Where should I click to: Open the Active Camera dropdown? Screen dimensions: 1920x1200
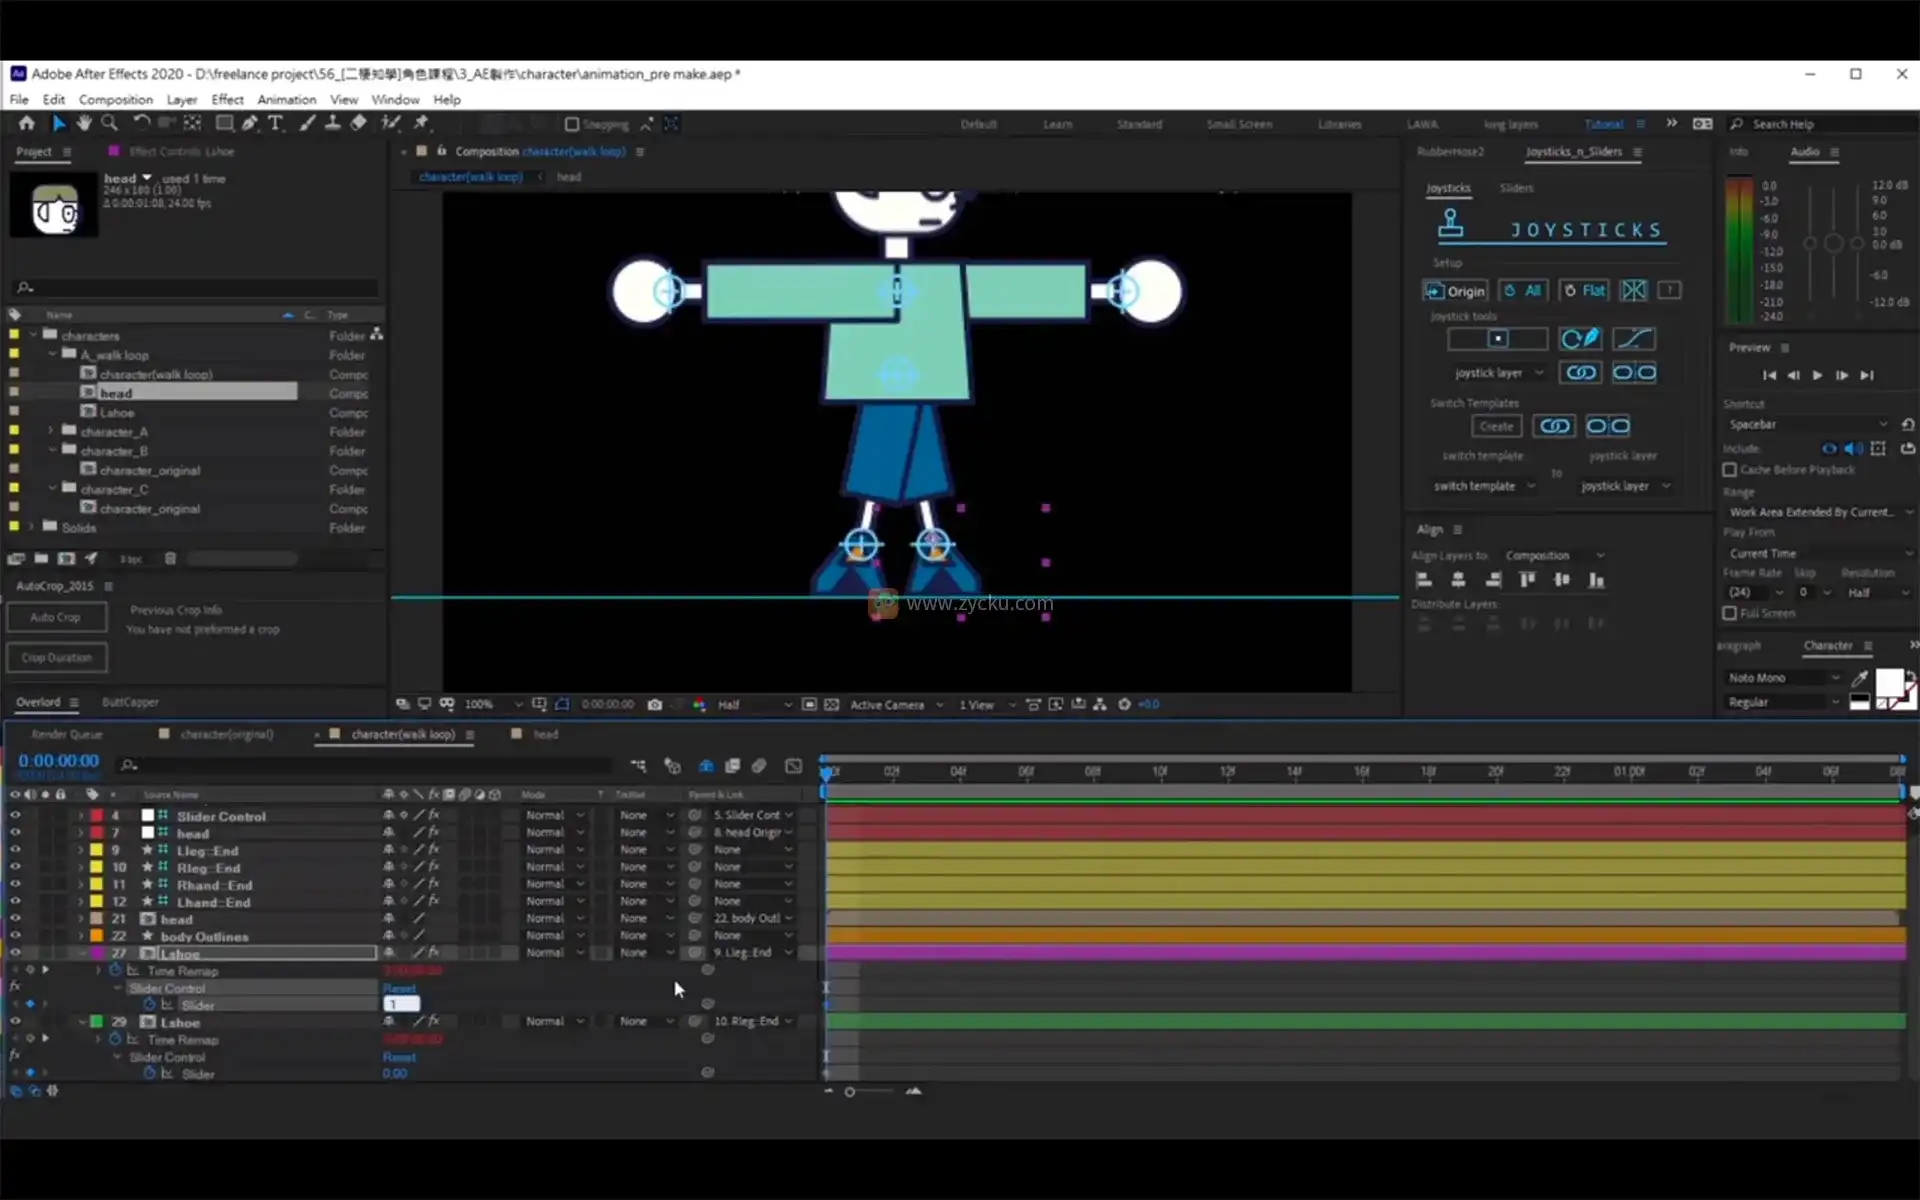tap(896, 704)
